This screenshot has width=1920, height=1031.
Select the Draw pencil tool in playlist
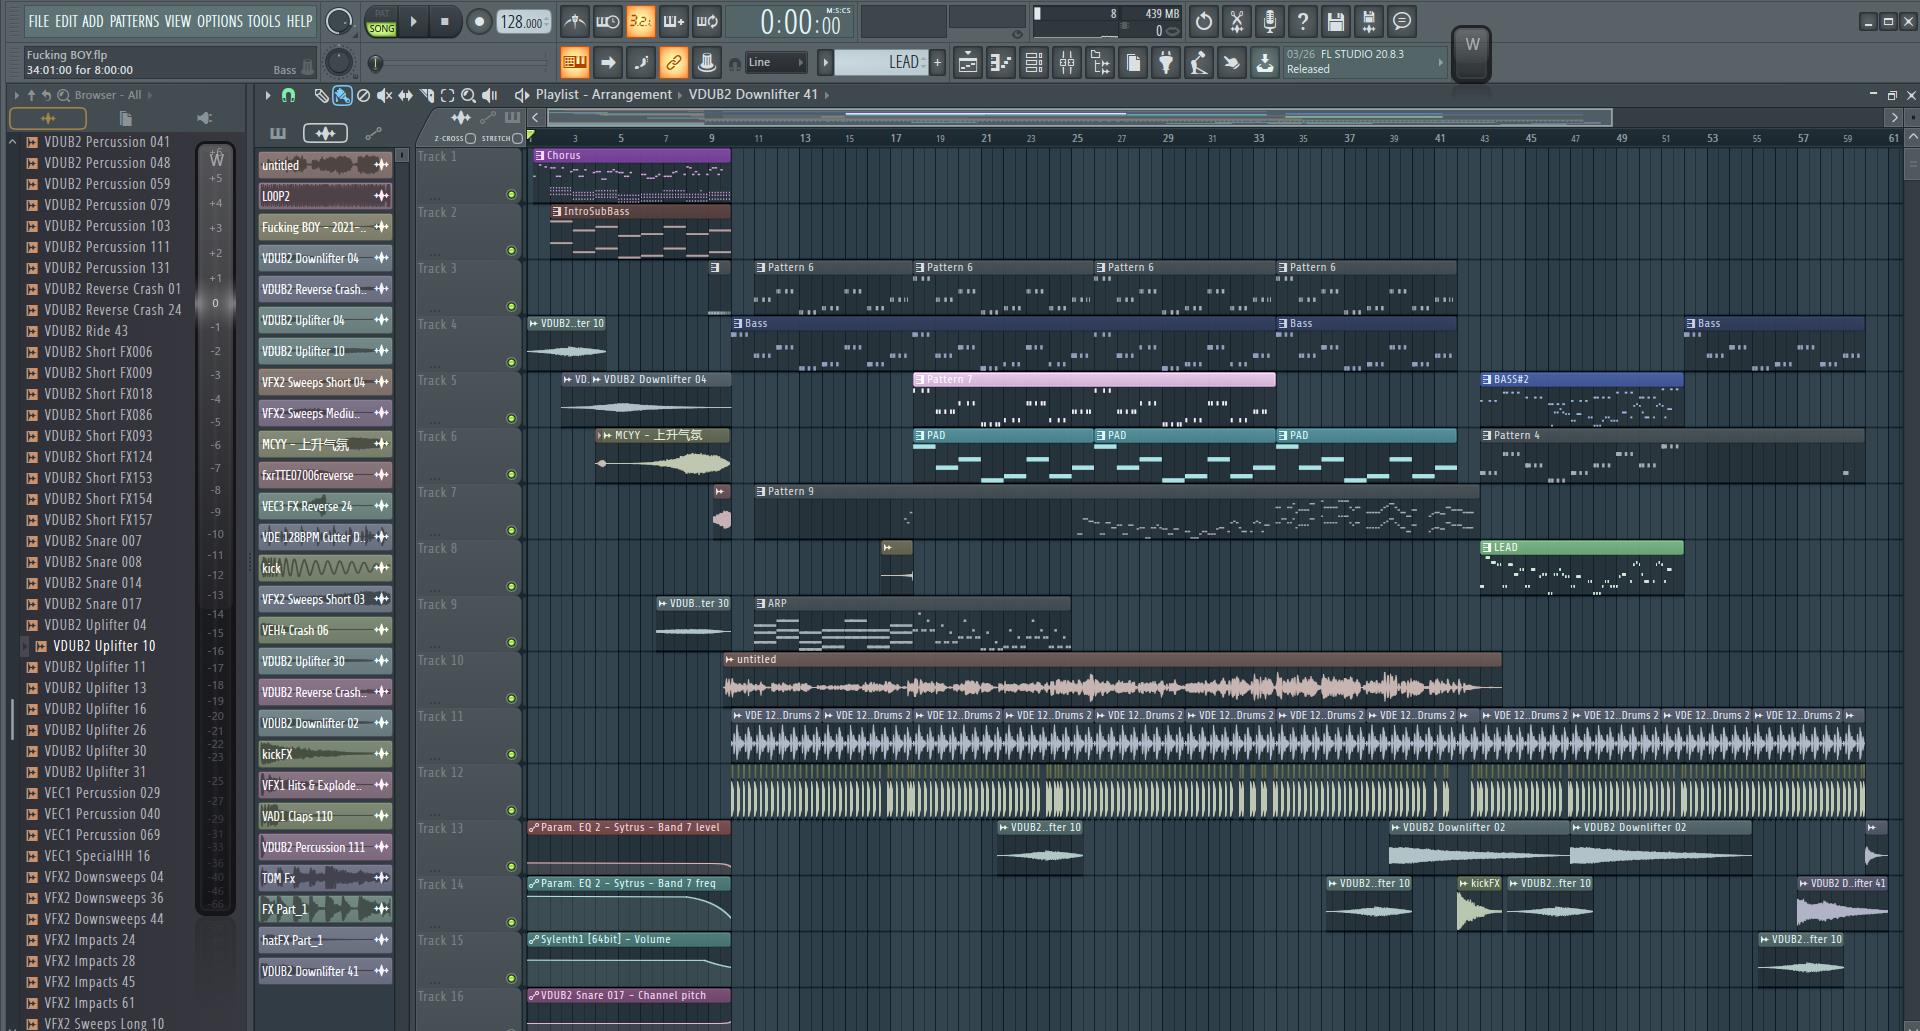click(320, 95)
